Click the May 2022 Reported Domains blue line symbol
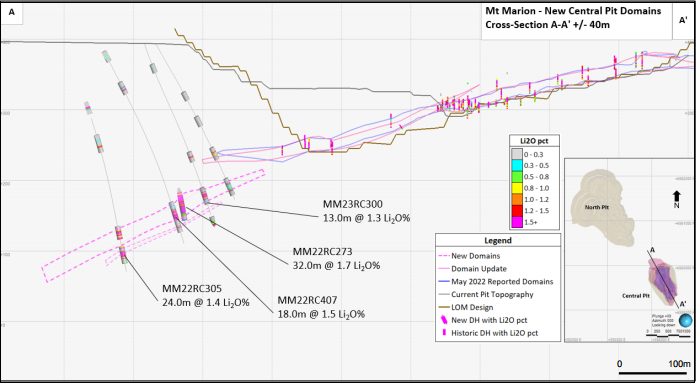 pos(443,281)
